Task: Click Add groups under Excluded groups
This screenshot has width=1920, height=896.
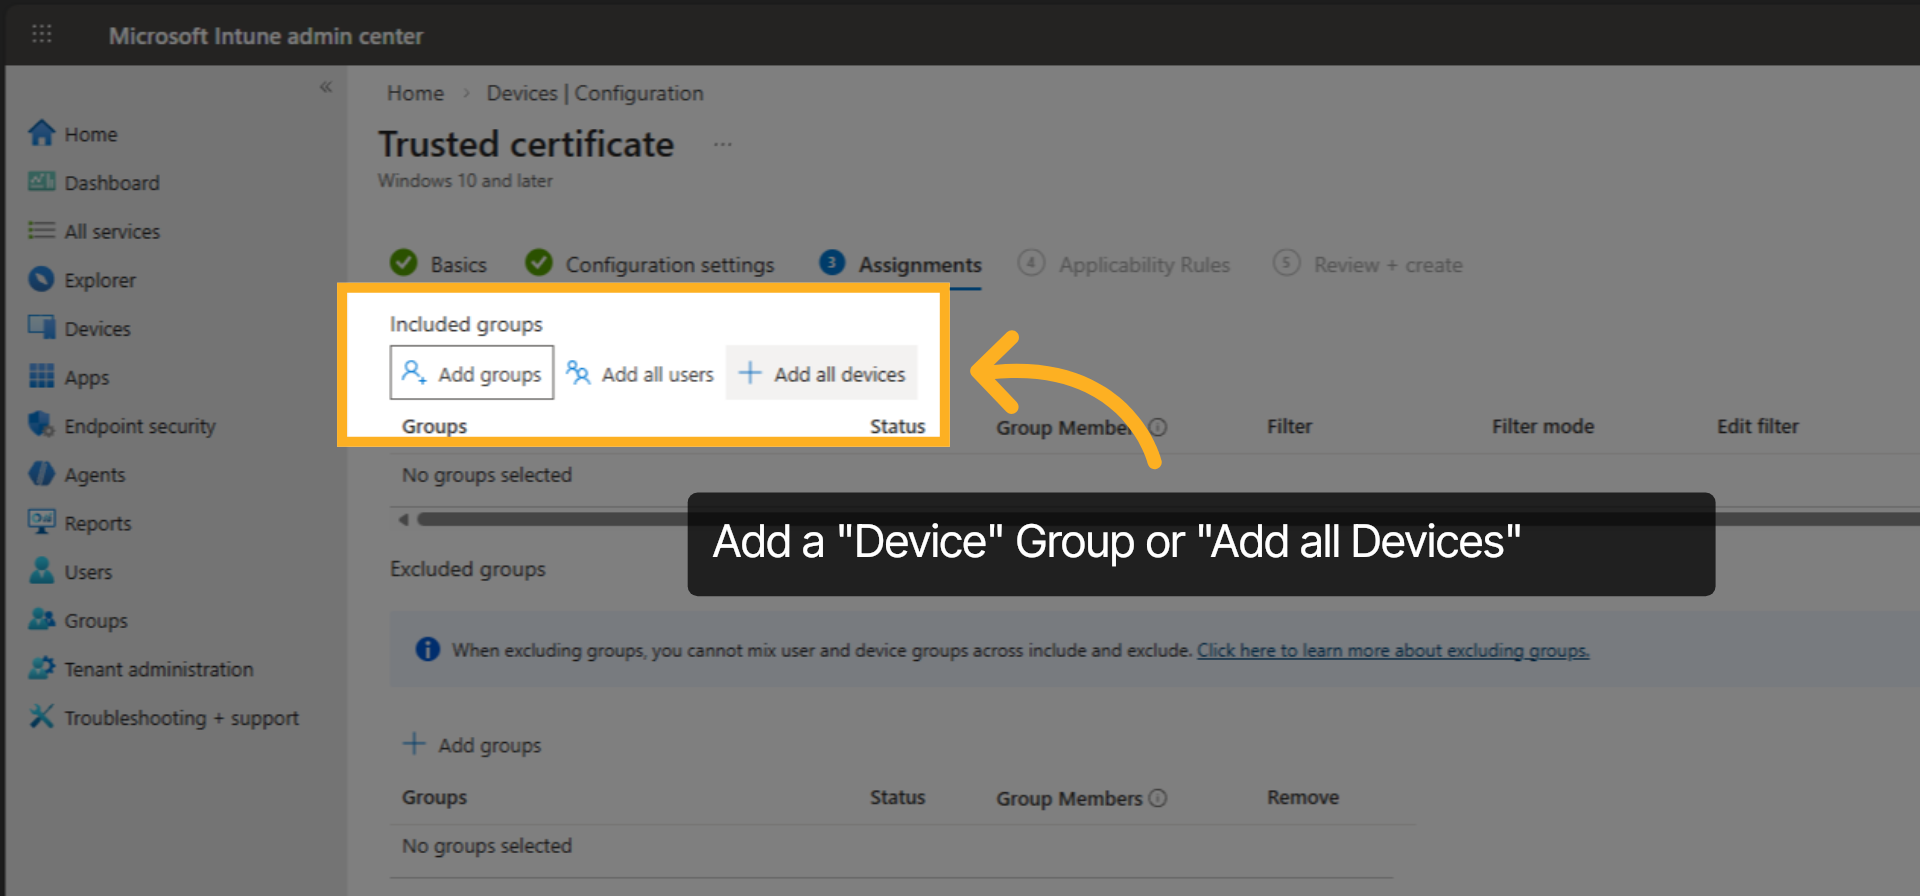Action: tap(471, 745)
